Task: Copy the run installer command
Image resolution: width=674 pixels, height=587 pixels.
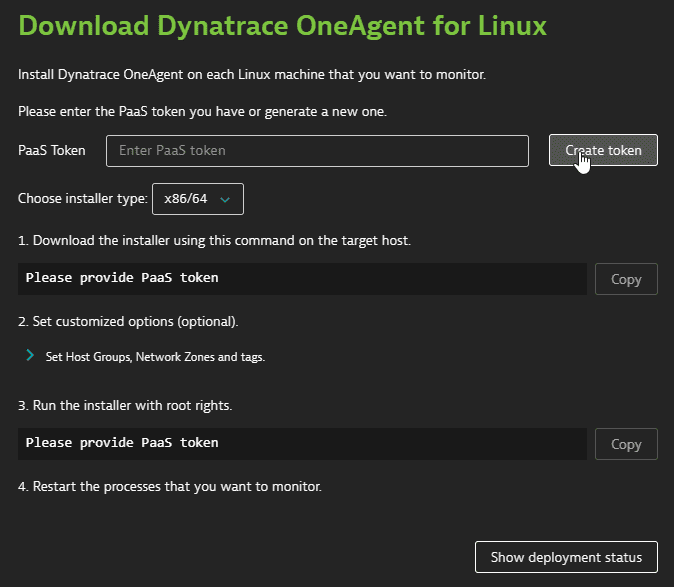Action: [626, 444]
